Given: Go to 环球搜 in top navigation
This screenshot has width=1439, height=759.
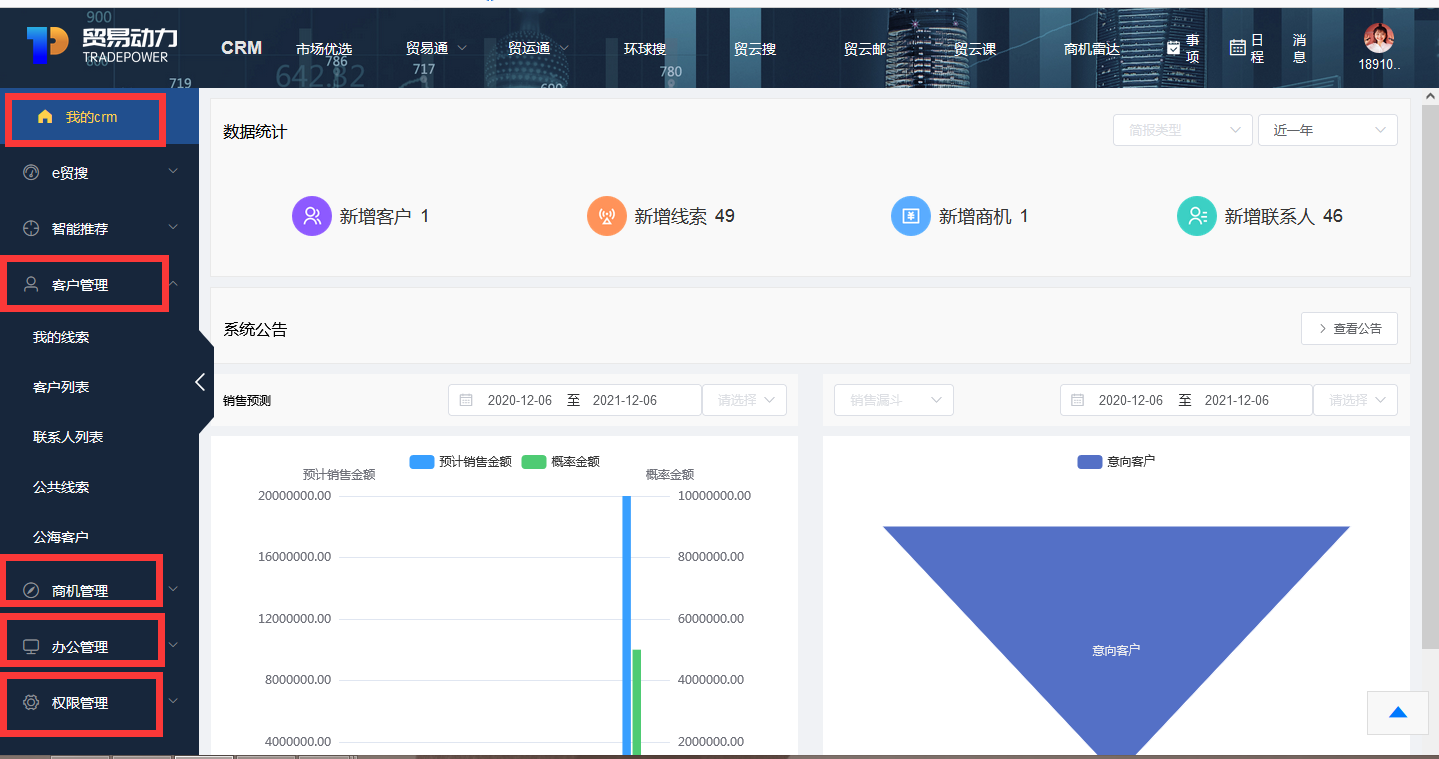Looking at the screenshot, I should (x=645, y=49).
